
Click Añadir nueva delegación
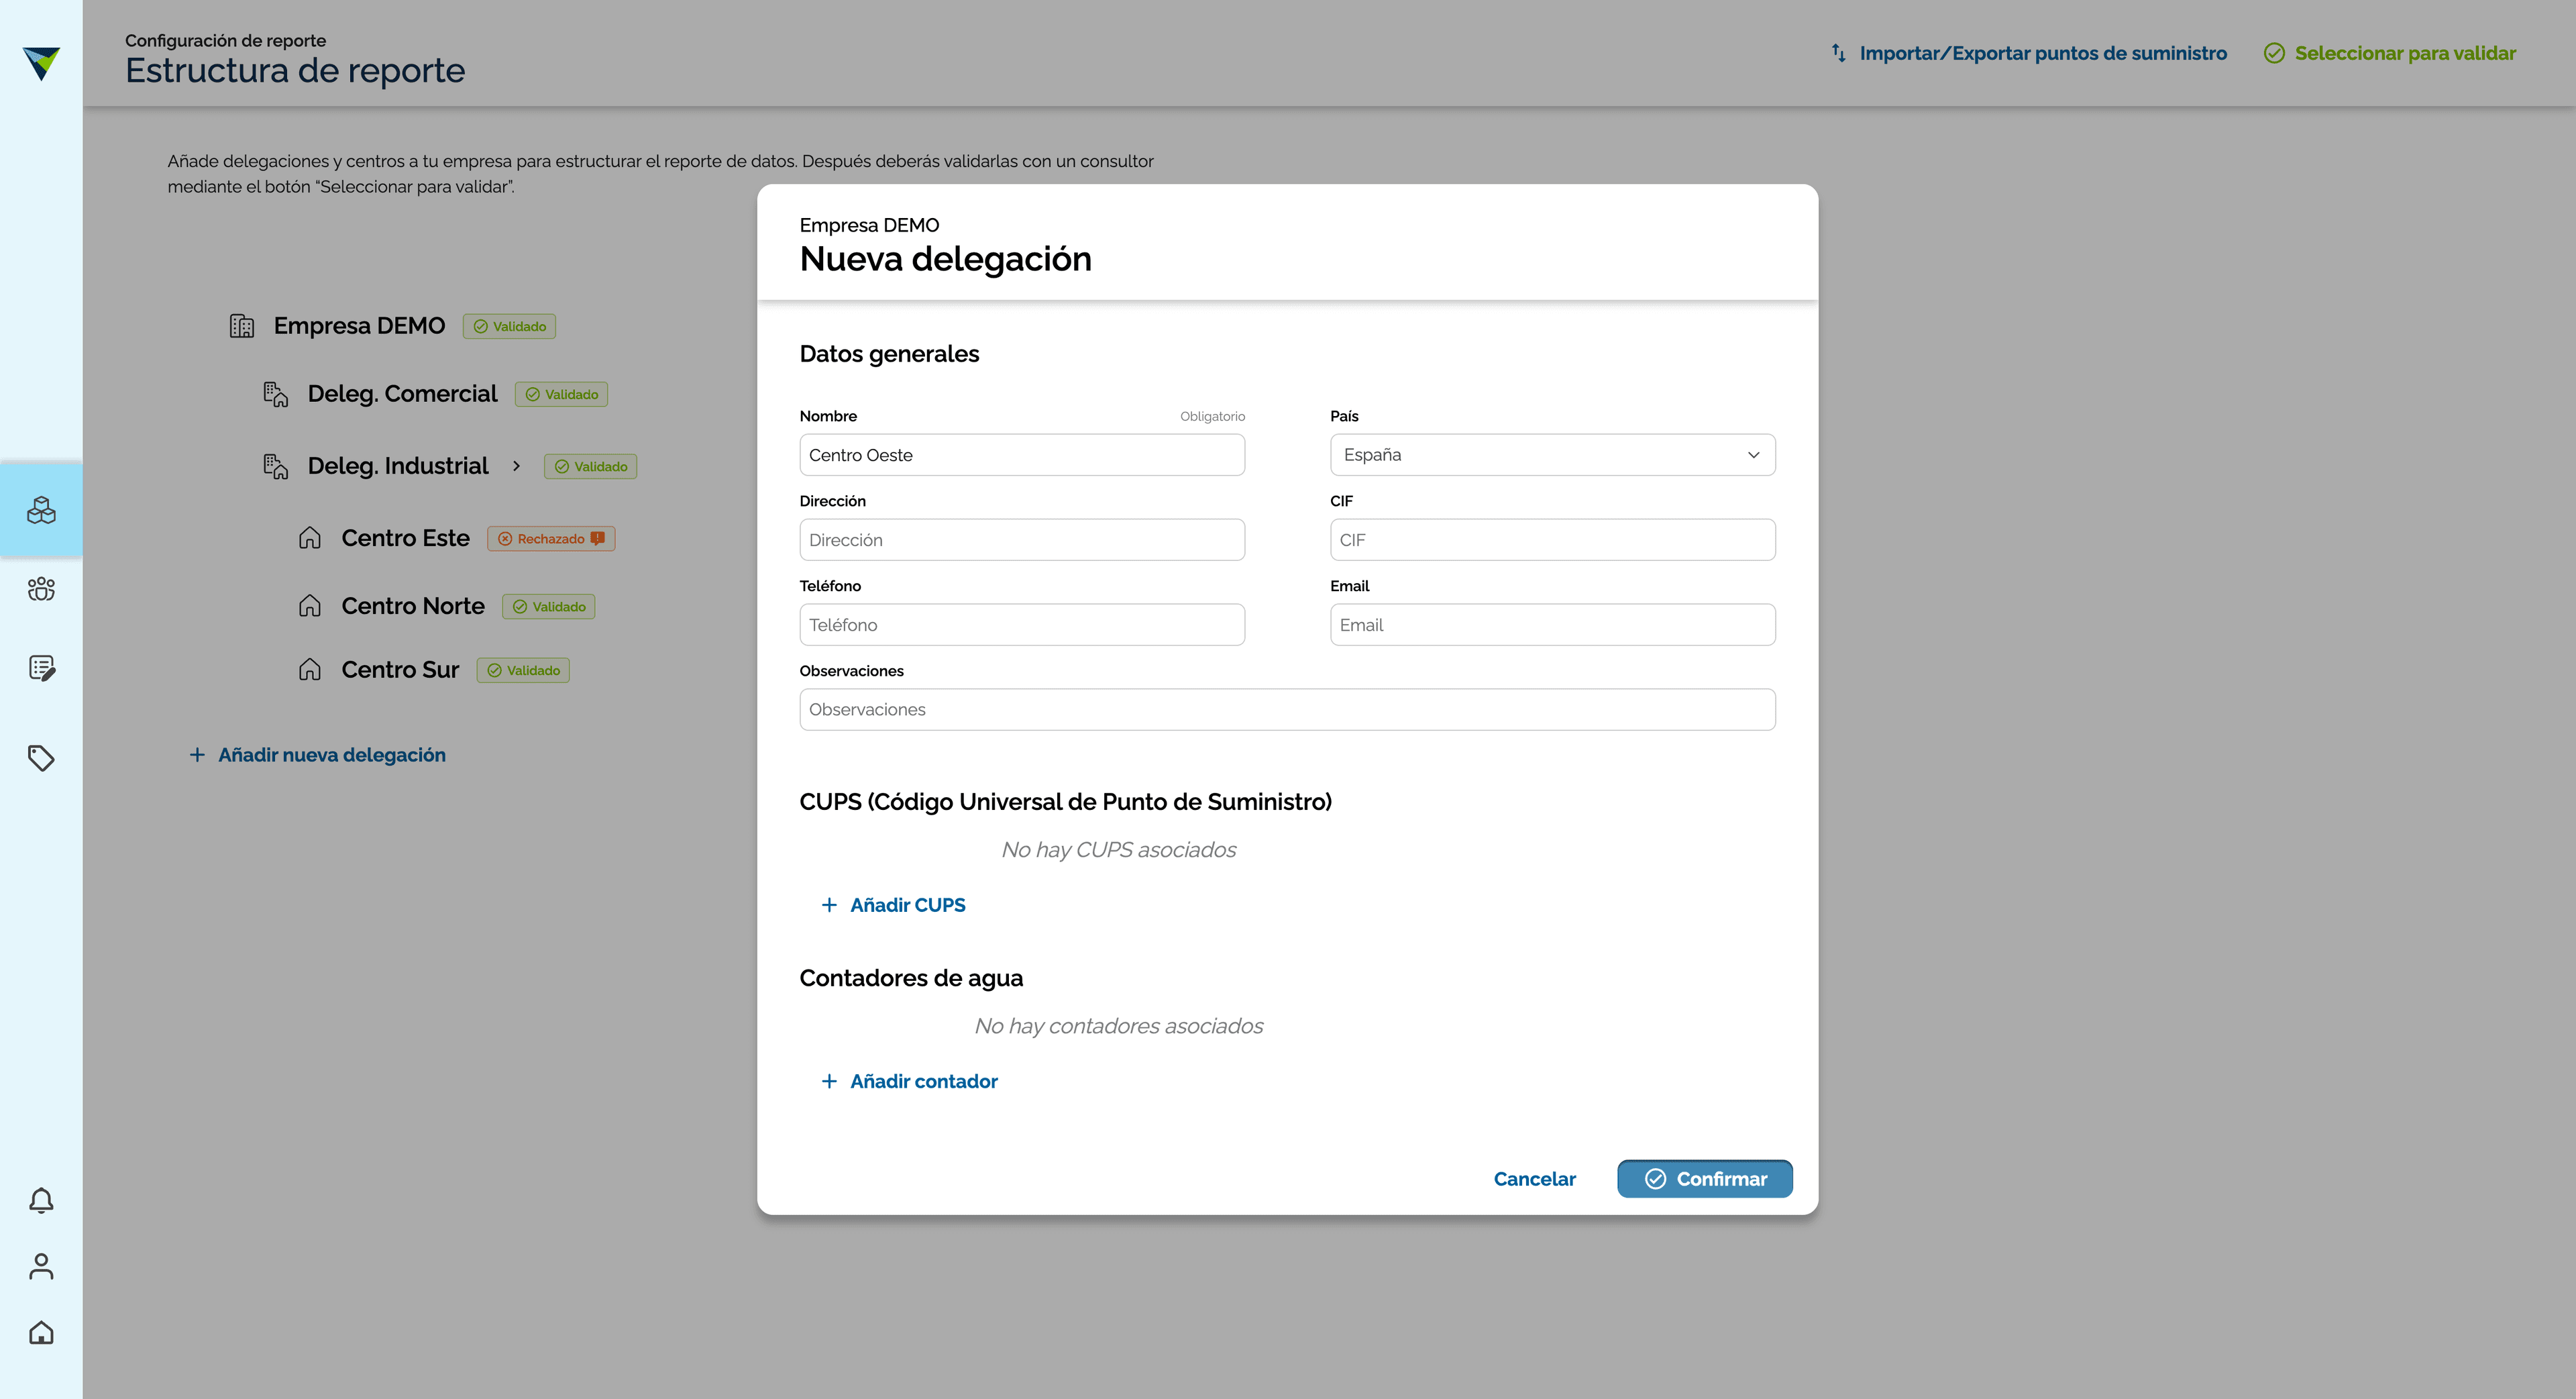317,755
